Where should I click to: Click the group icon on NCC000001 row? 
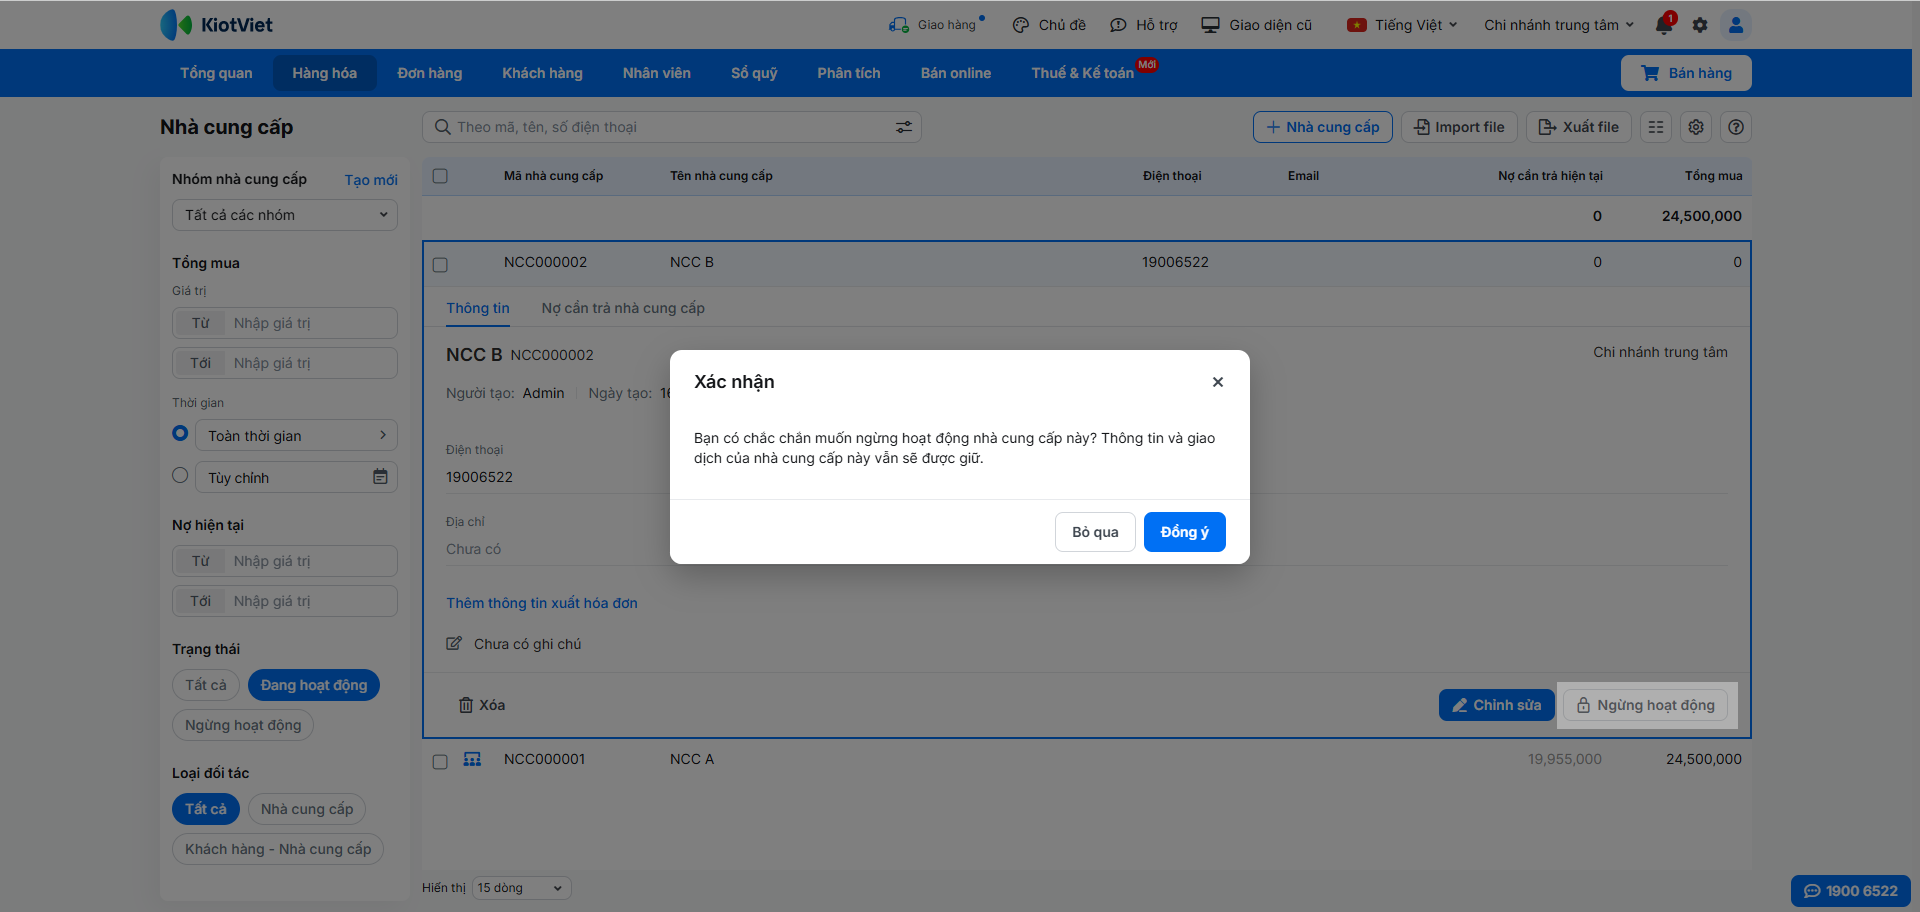[472, 759]
